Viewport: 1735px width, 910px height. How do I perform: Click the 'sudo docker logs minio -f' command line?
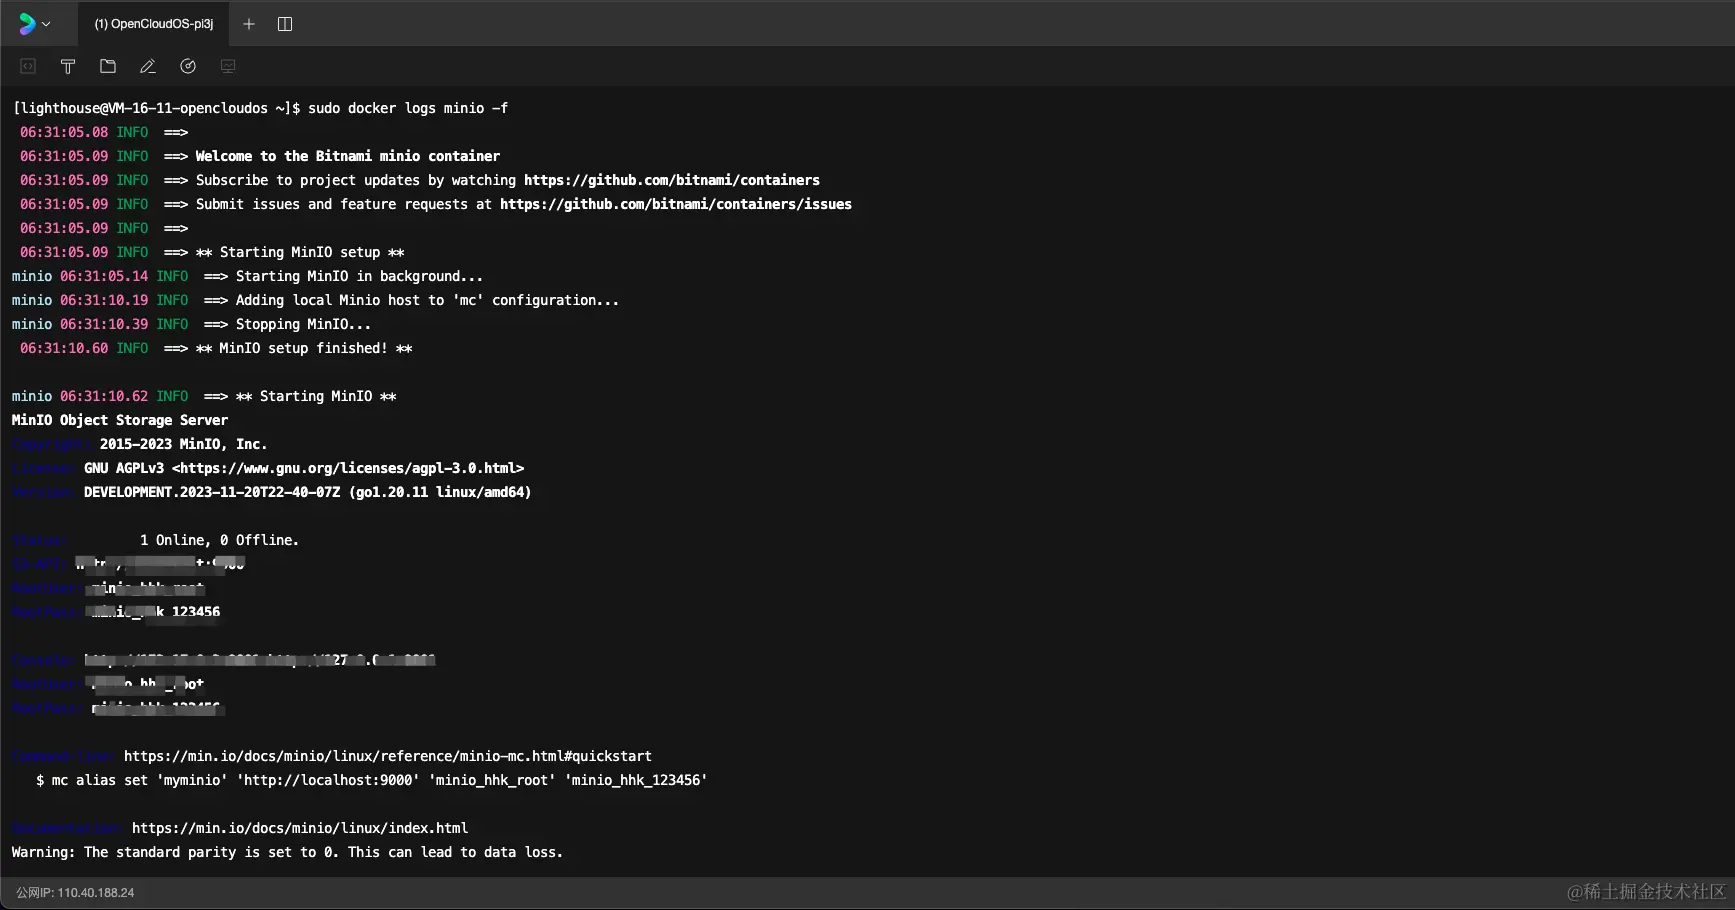click(408, 108)
